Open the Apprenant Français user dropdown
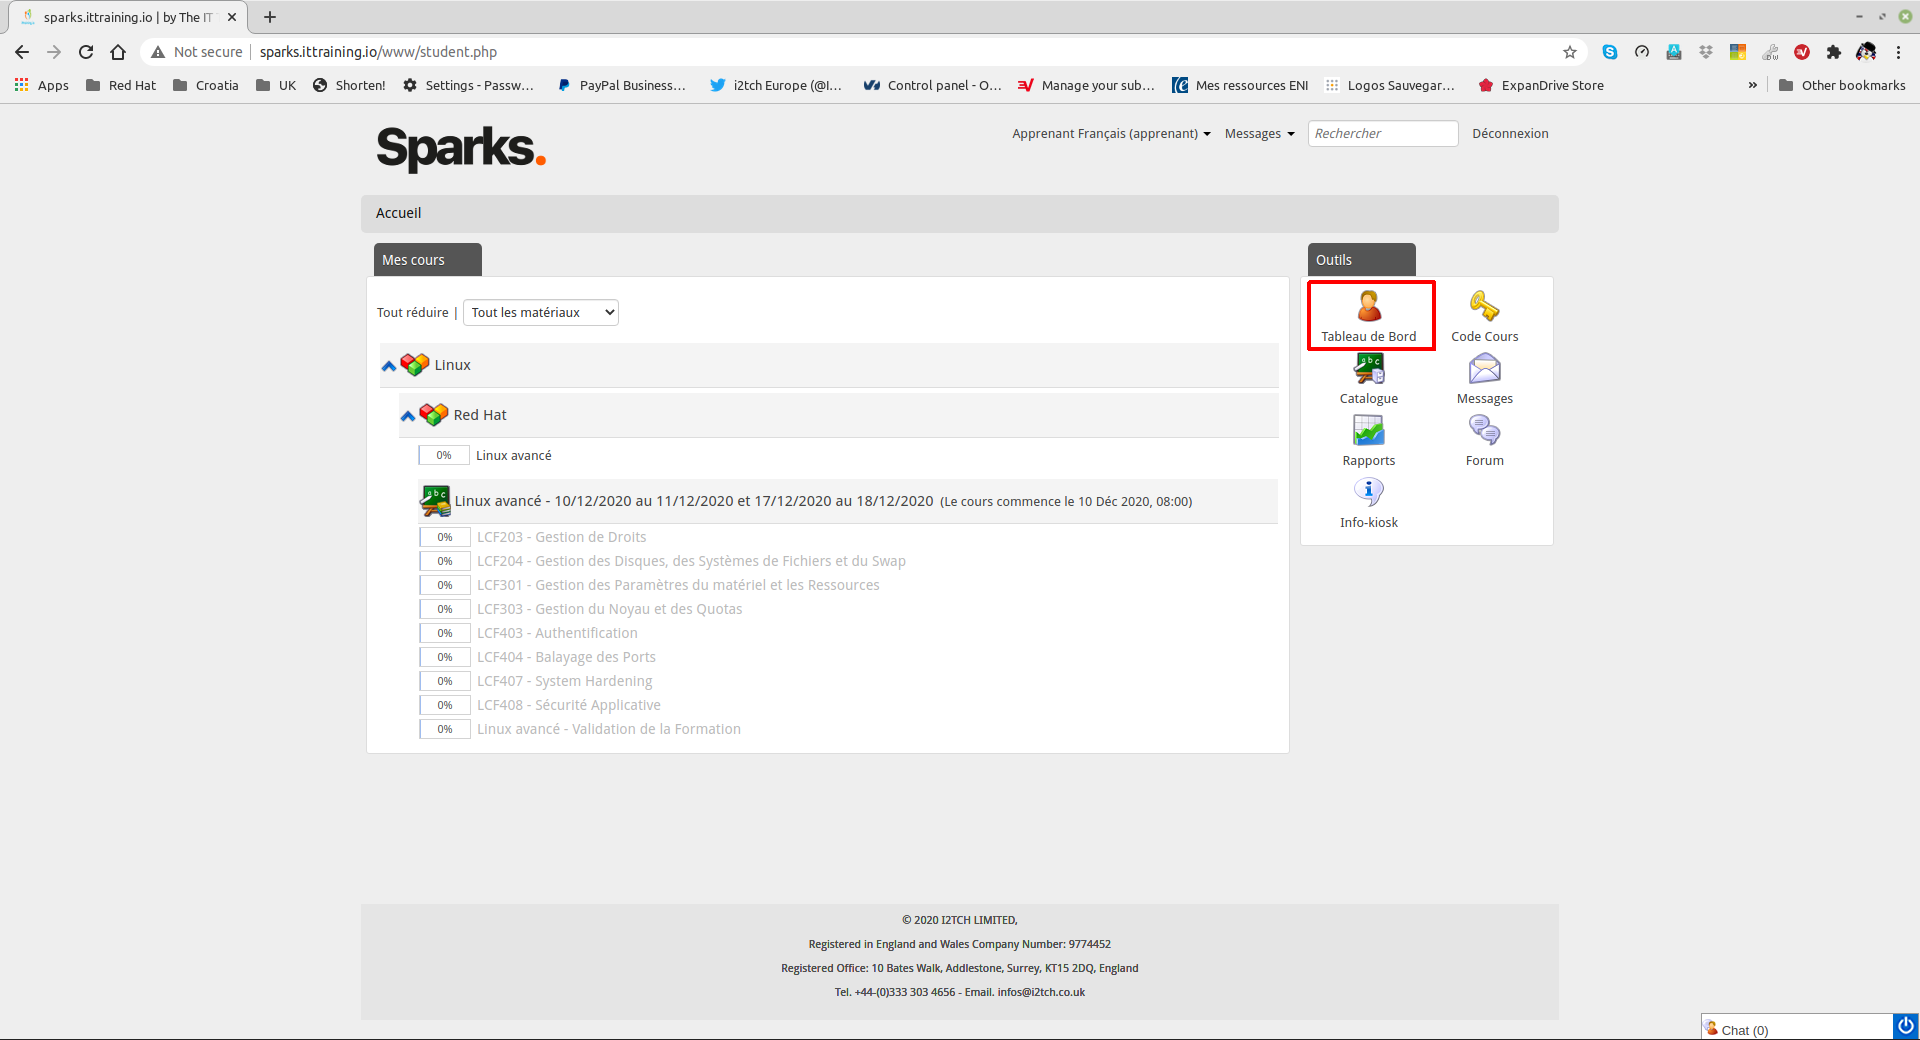Image resolution: width=1920 pixels, height=1040 pixels. click(x=1111, y=133)
